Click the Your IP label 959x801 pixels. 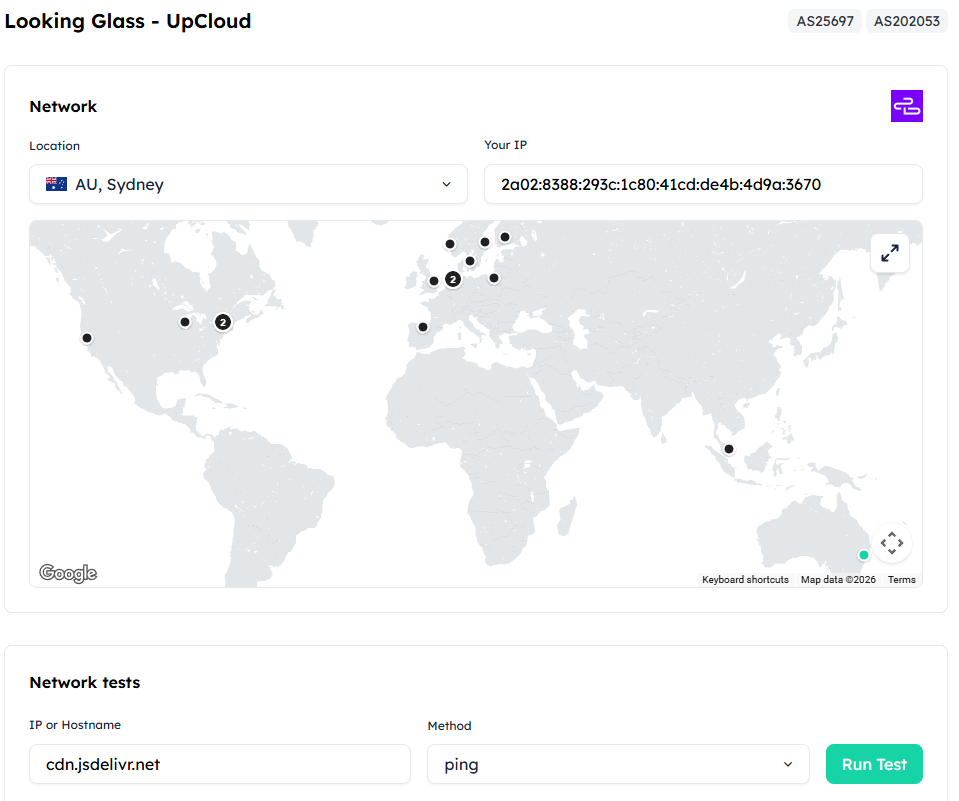[x=505, y=145]
